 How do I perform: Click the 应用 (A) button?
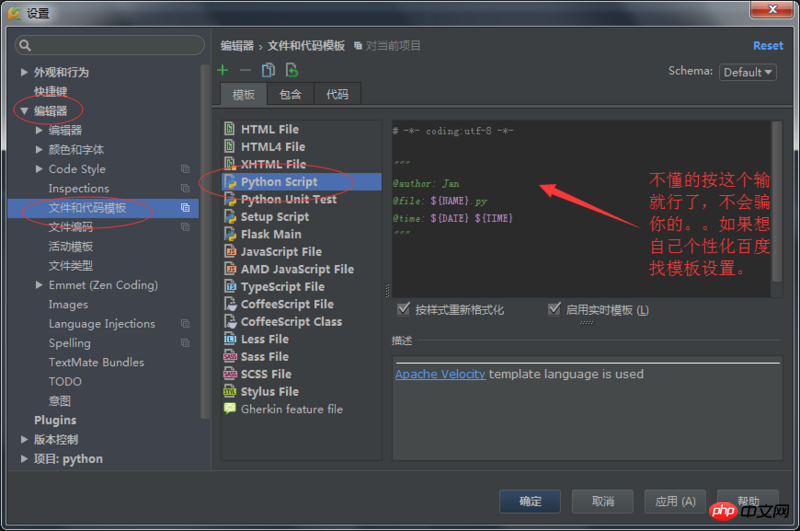(675, 501)
